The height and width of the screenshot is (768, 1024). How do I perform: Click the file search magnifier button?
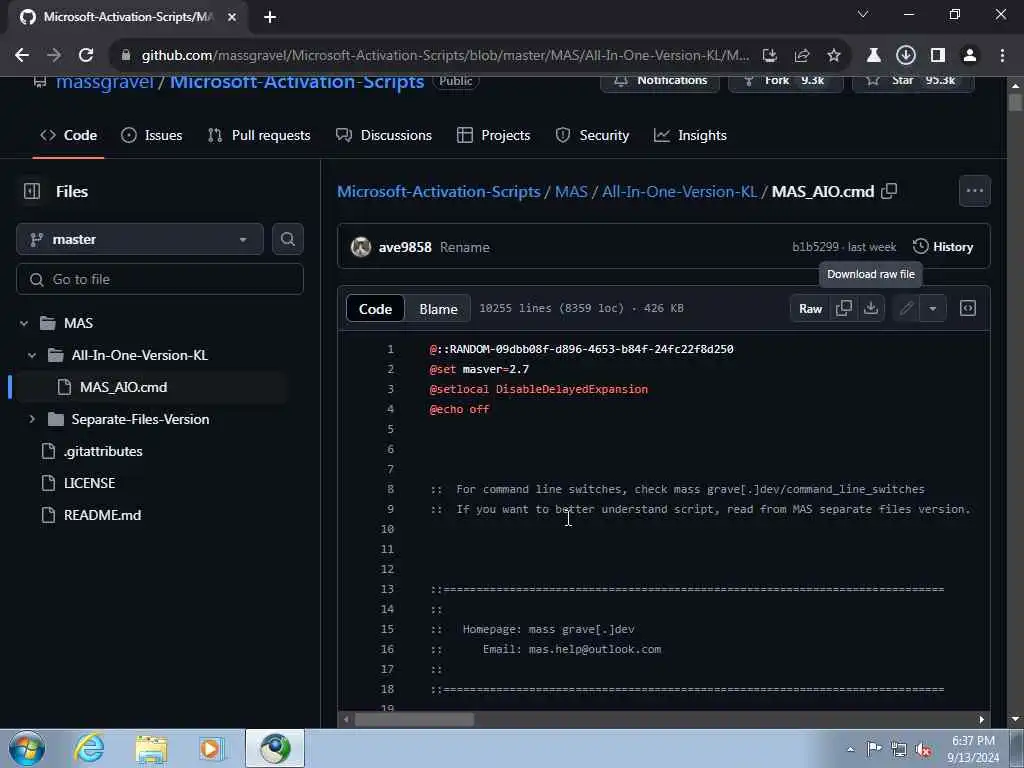(287, 239)
